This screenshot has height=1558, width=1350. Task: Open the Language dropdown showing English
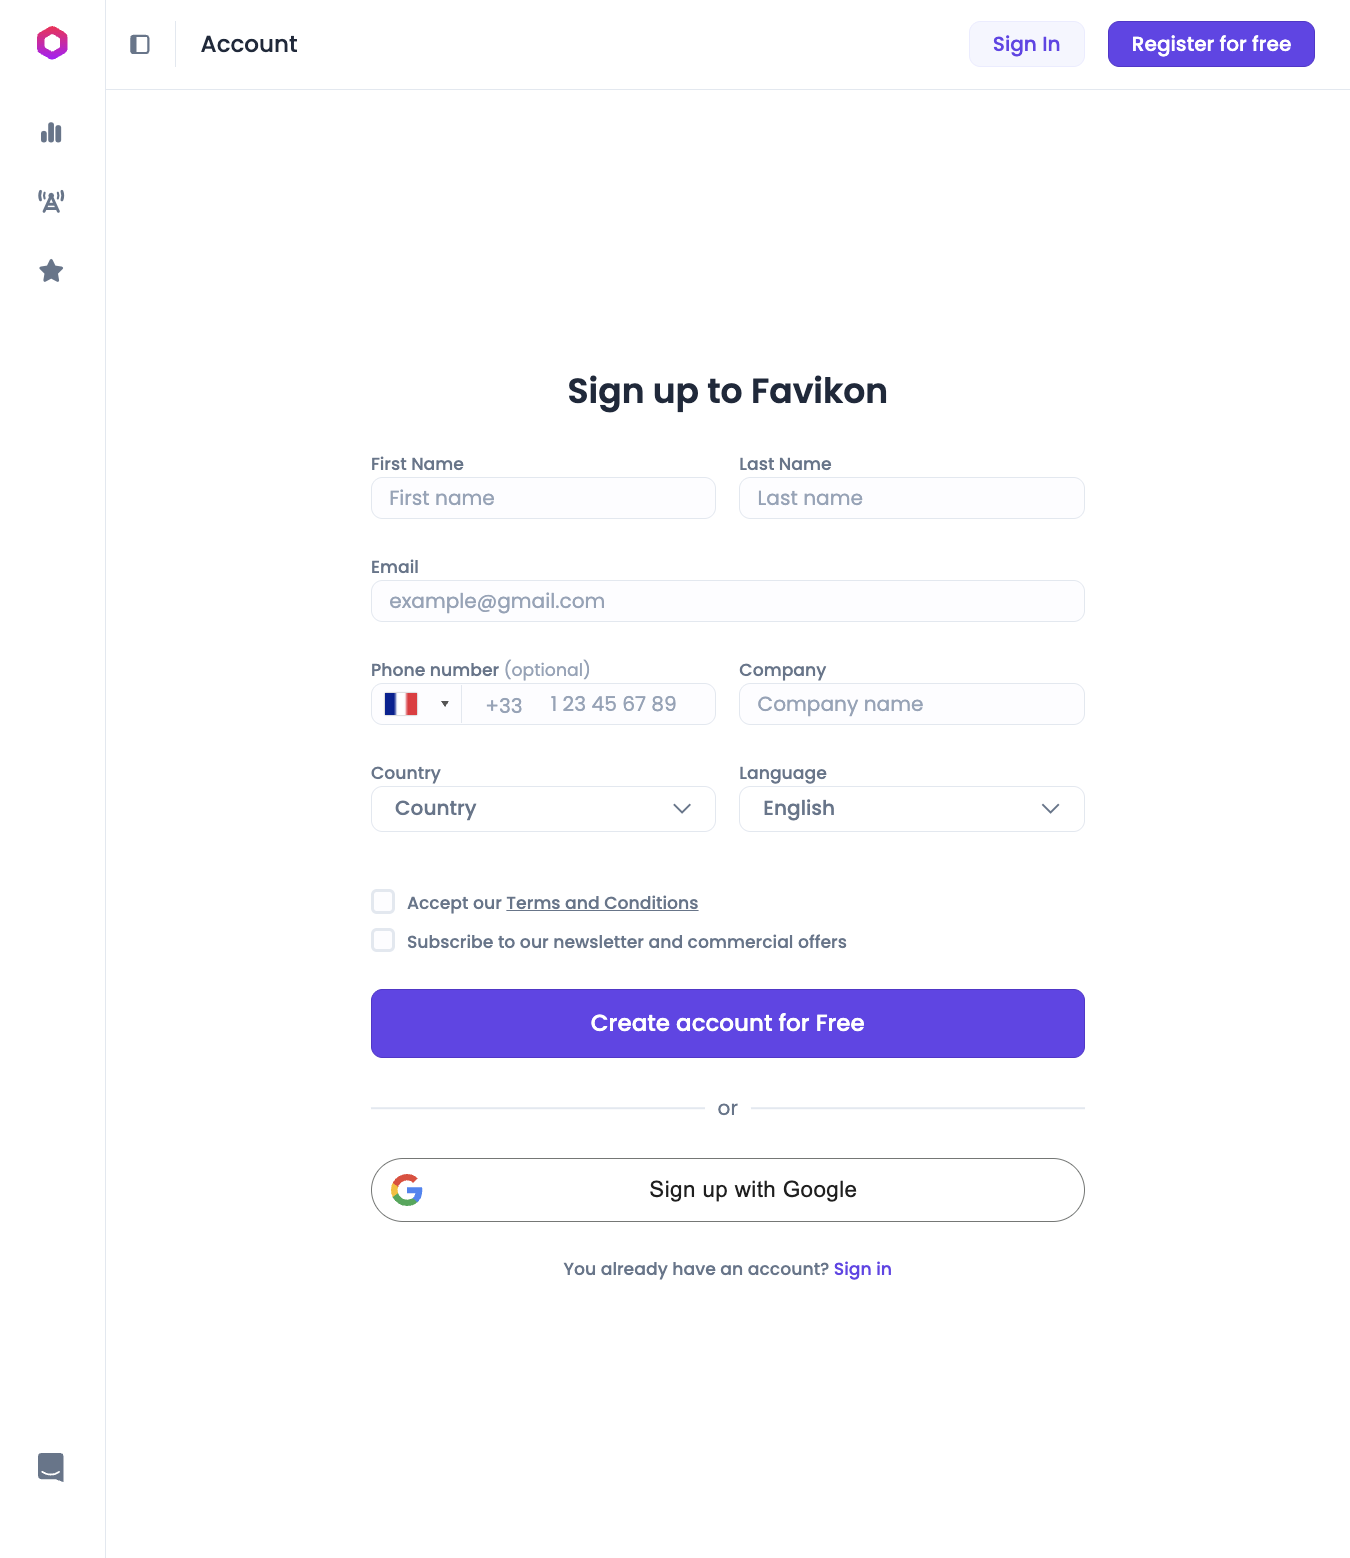[x=911, y=809]
